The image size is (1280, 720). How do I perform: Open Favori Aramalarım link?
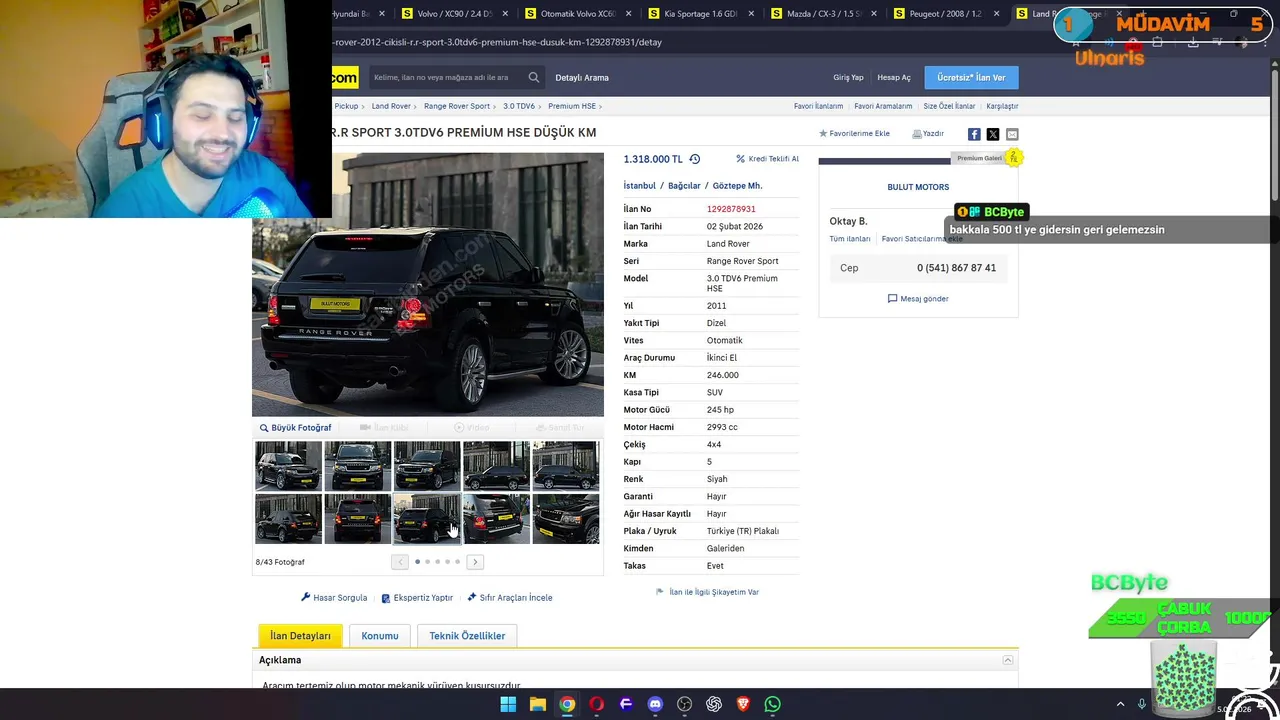pyautogui.click(x=883, y=106)
